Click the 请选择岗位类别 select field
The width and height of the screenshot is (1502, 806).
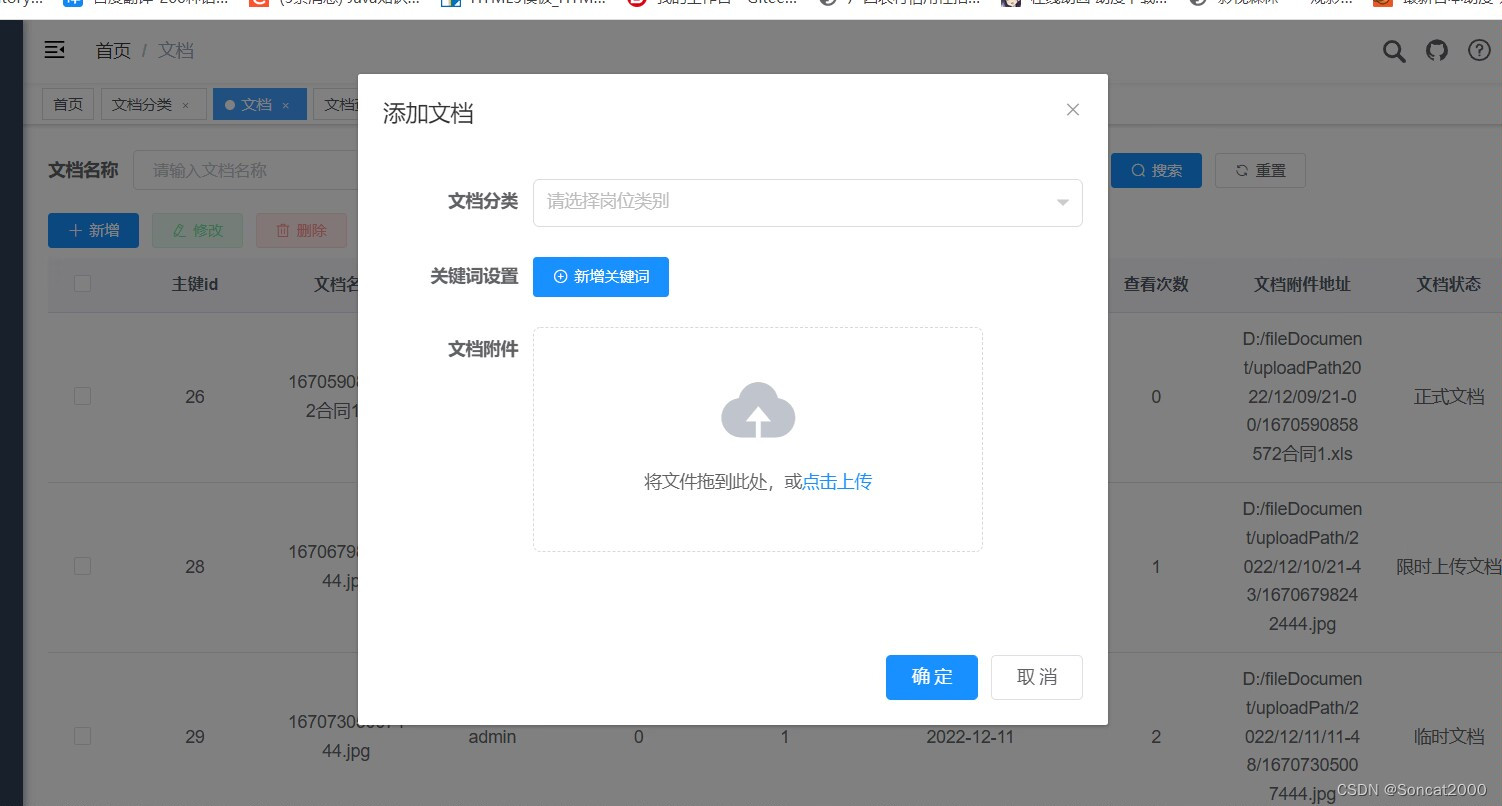click(x=807, y=202)
